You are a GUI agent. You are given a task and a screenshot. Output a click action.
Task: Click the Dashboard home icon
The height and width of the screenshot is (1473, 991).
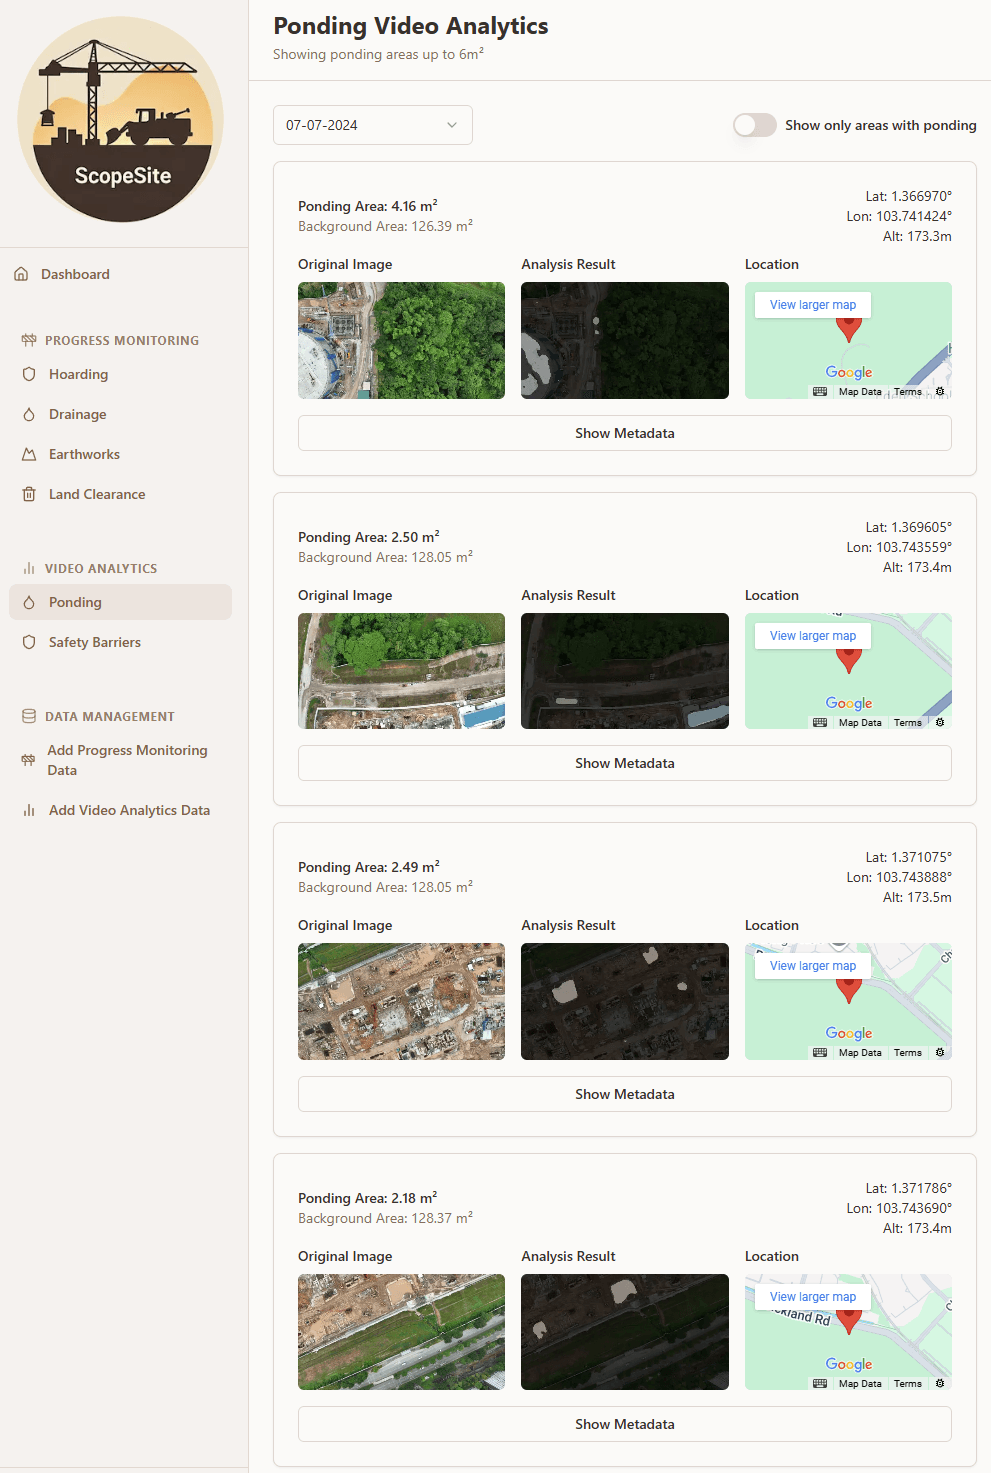point(21,274)
